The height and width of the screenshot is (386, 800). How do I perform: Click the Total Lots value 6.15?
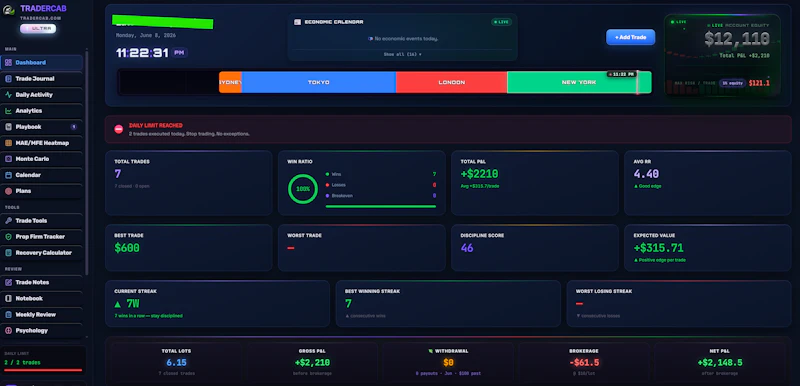click(x=177, y=363)
